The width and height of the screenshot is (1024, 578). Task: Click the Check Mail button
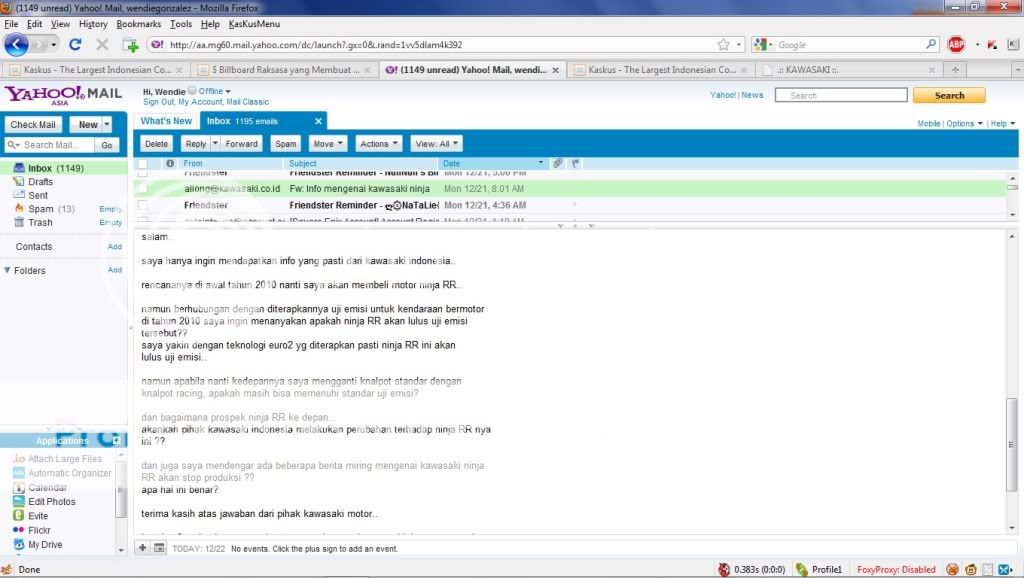tap(33, 124)
